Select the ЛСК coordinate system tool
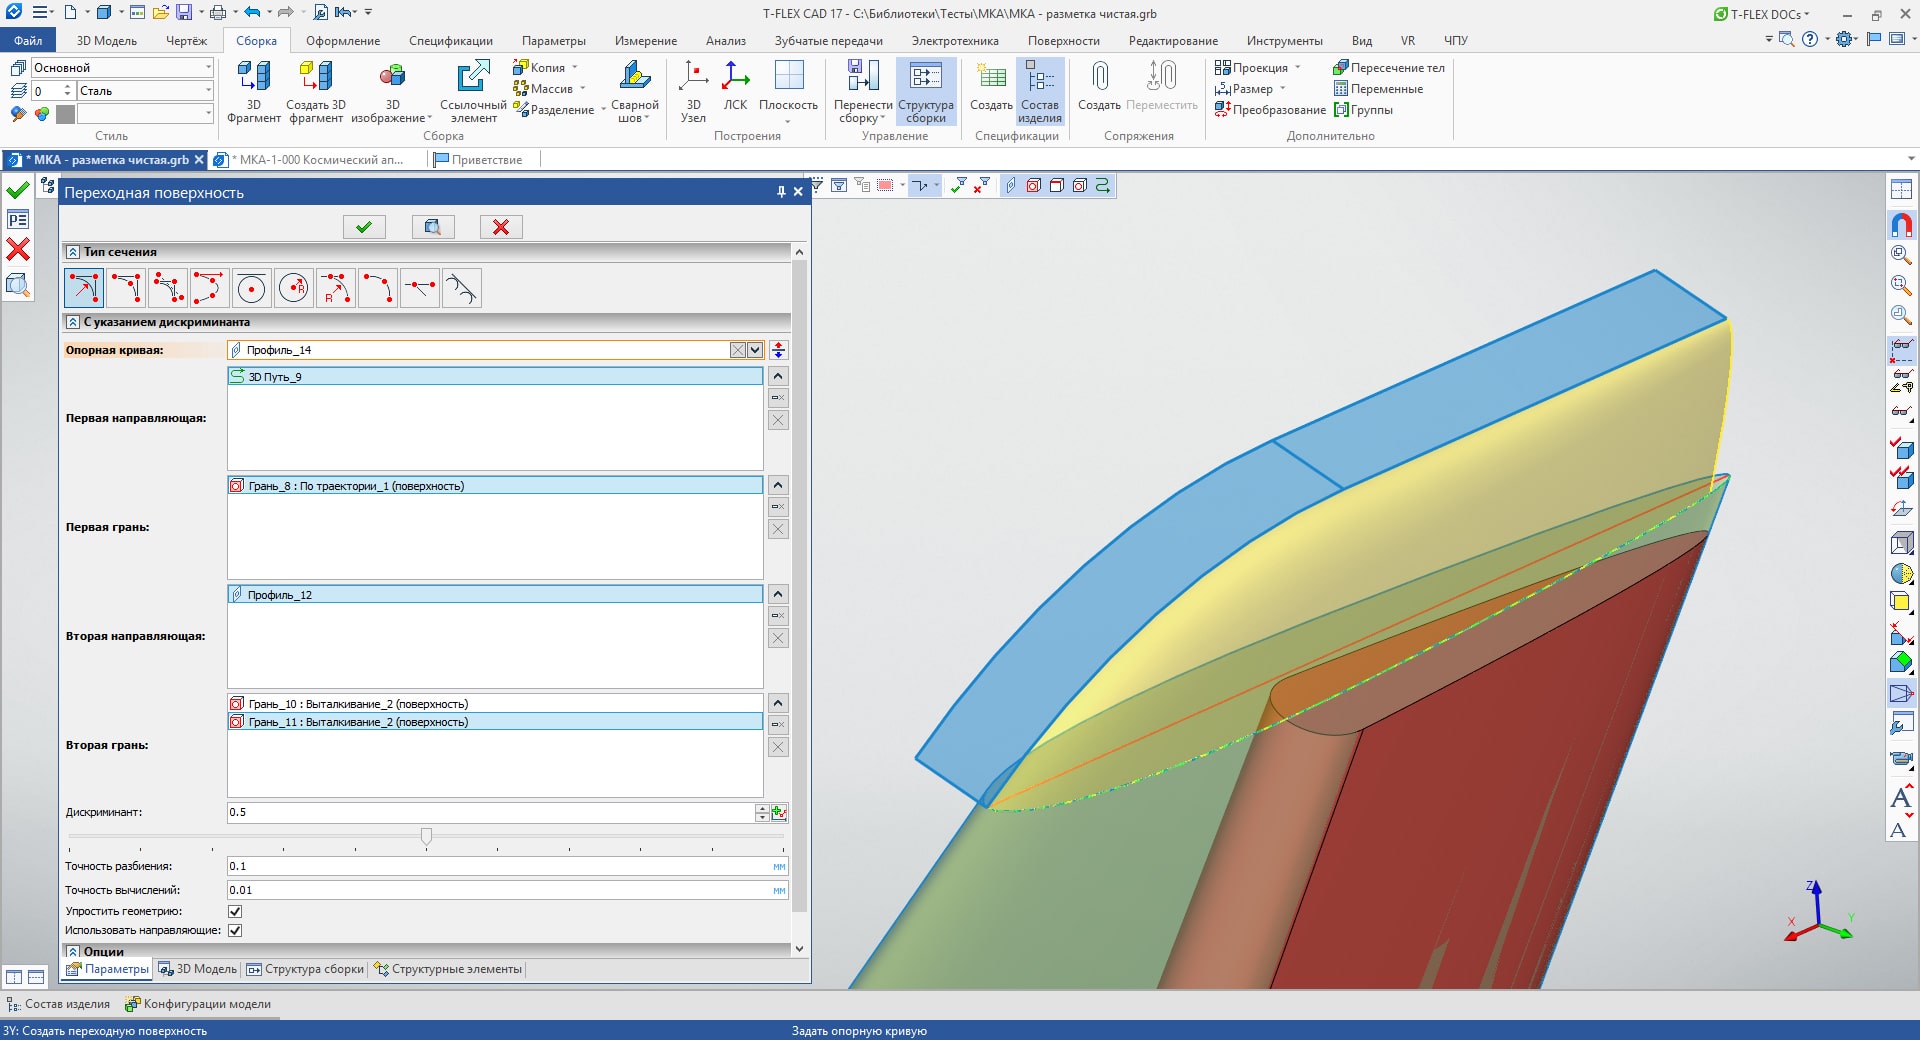This screenshot has width=1920, height=1040. click(736, 76)
